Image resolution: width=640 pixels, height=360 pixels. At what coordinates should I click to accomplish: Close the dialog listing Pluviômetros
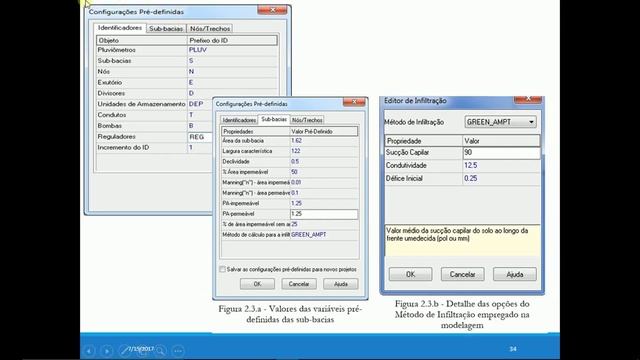click(272, 10)
